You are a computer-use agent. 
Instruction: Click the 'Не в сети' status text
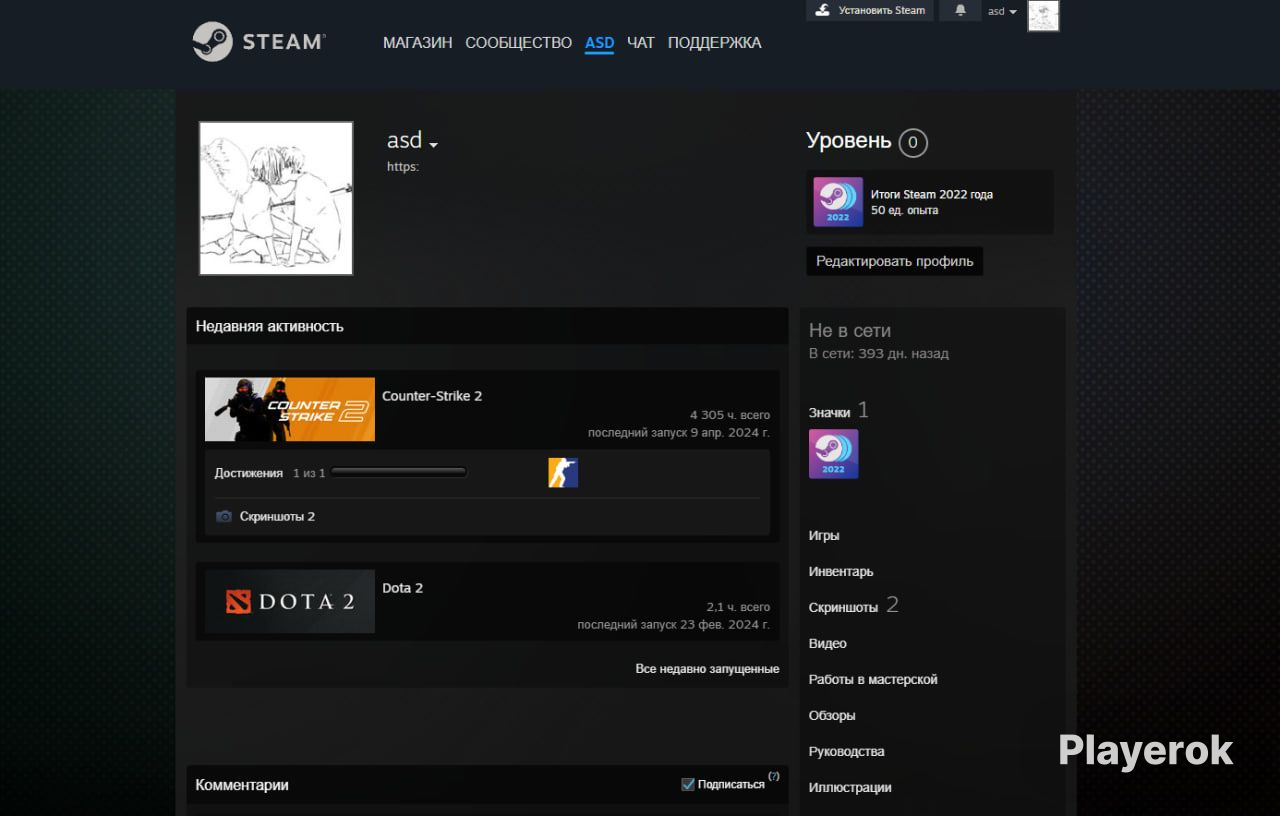(x=850, y=331)
